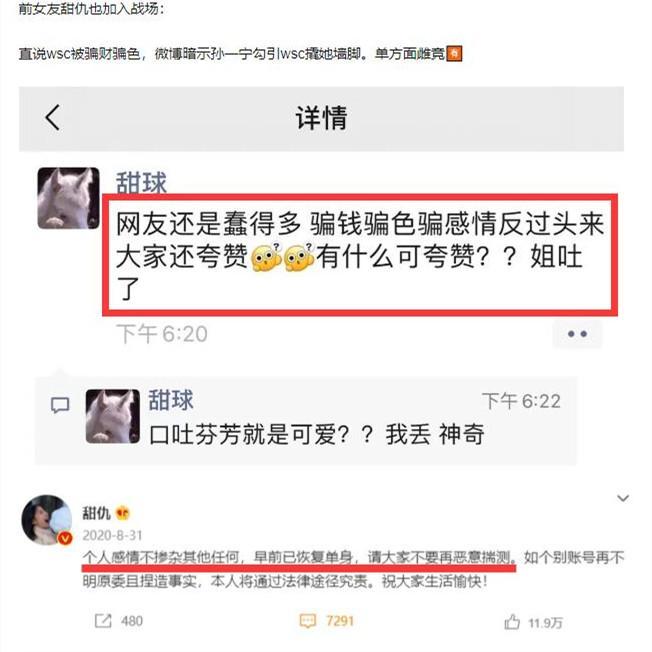652x652 pixels.
Task: Click the reply speech bubble icon
Action: 60,405
